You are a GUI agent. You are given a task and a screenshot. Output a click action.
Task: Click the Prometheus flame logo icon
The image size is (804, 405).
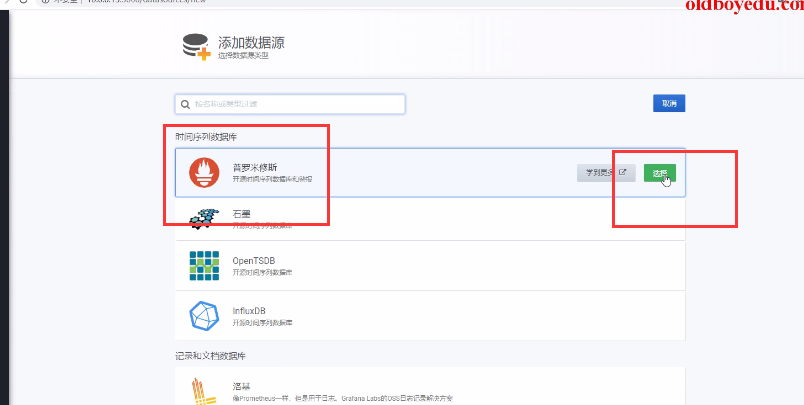click(x=204, y=173)
